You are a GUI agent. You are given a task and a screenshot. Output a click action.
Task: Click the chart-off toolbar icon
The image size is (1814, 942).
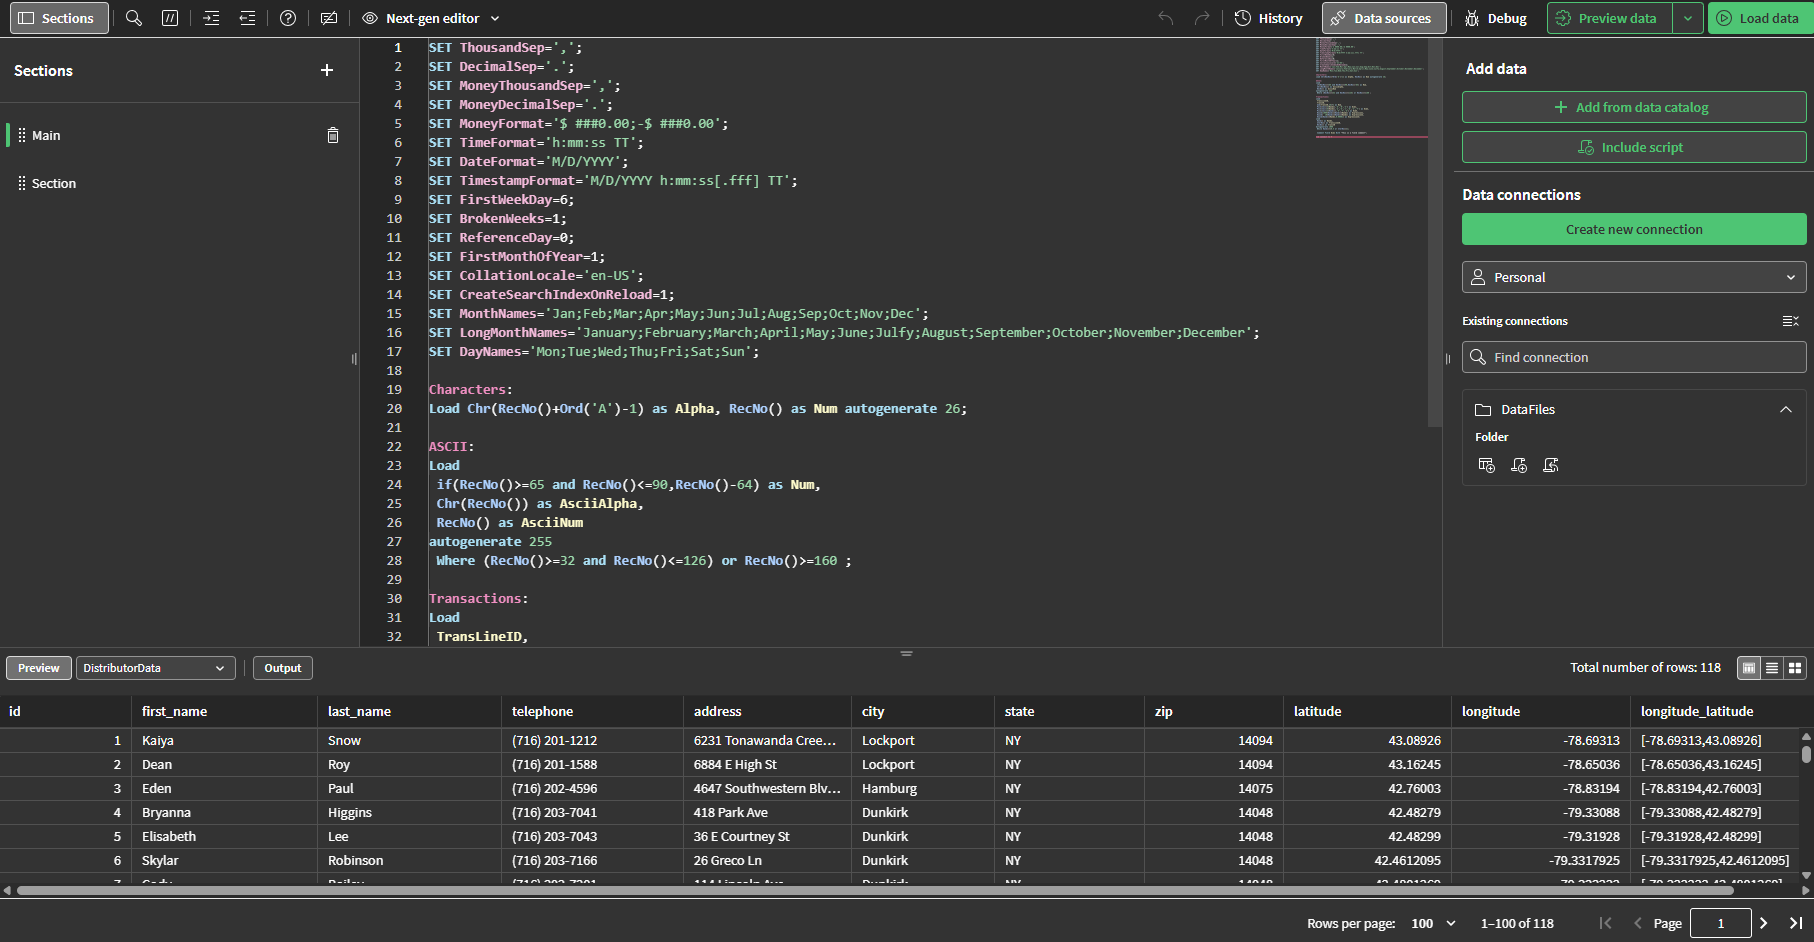point(329,18)
